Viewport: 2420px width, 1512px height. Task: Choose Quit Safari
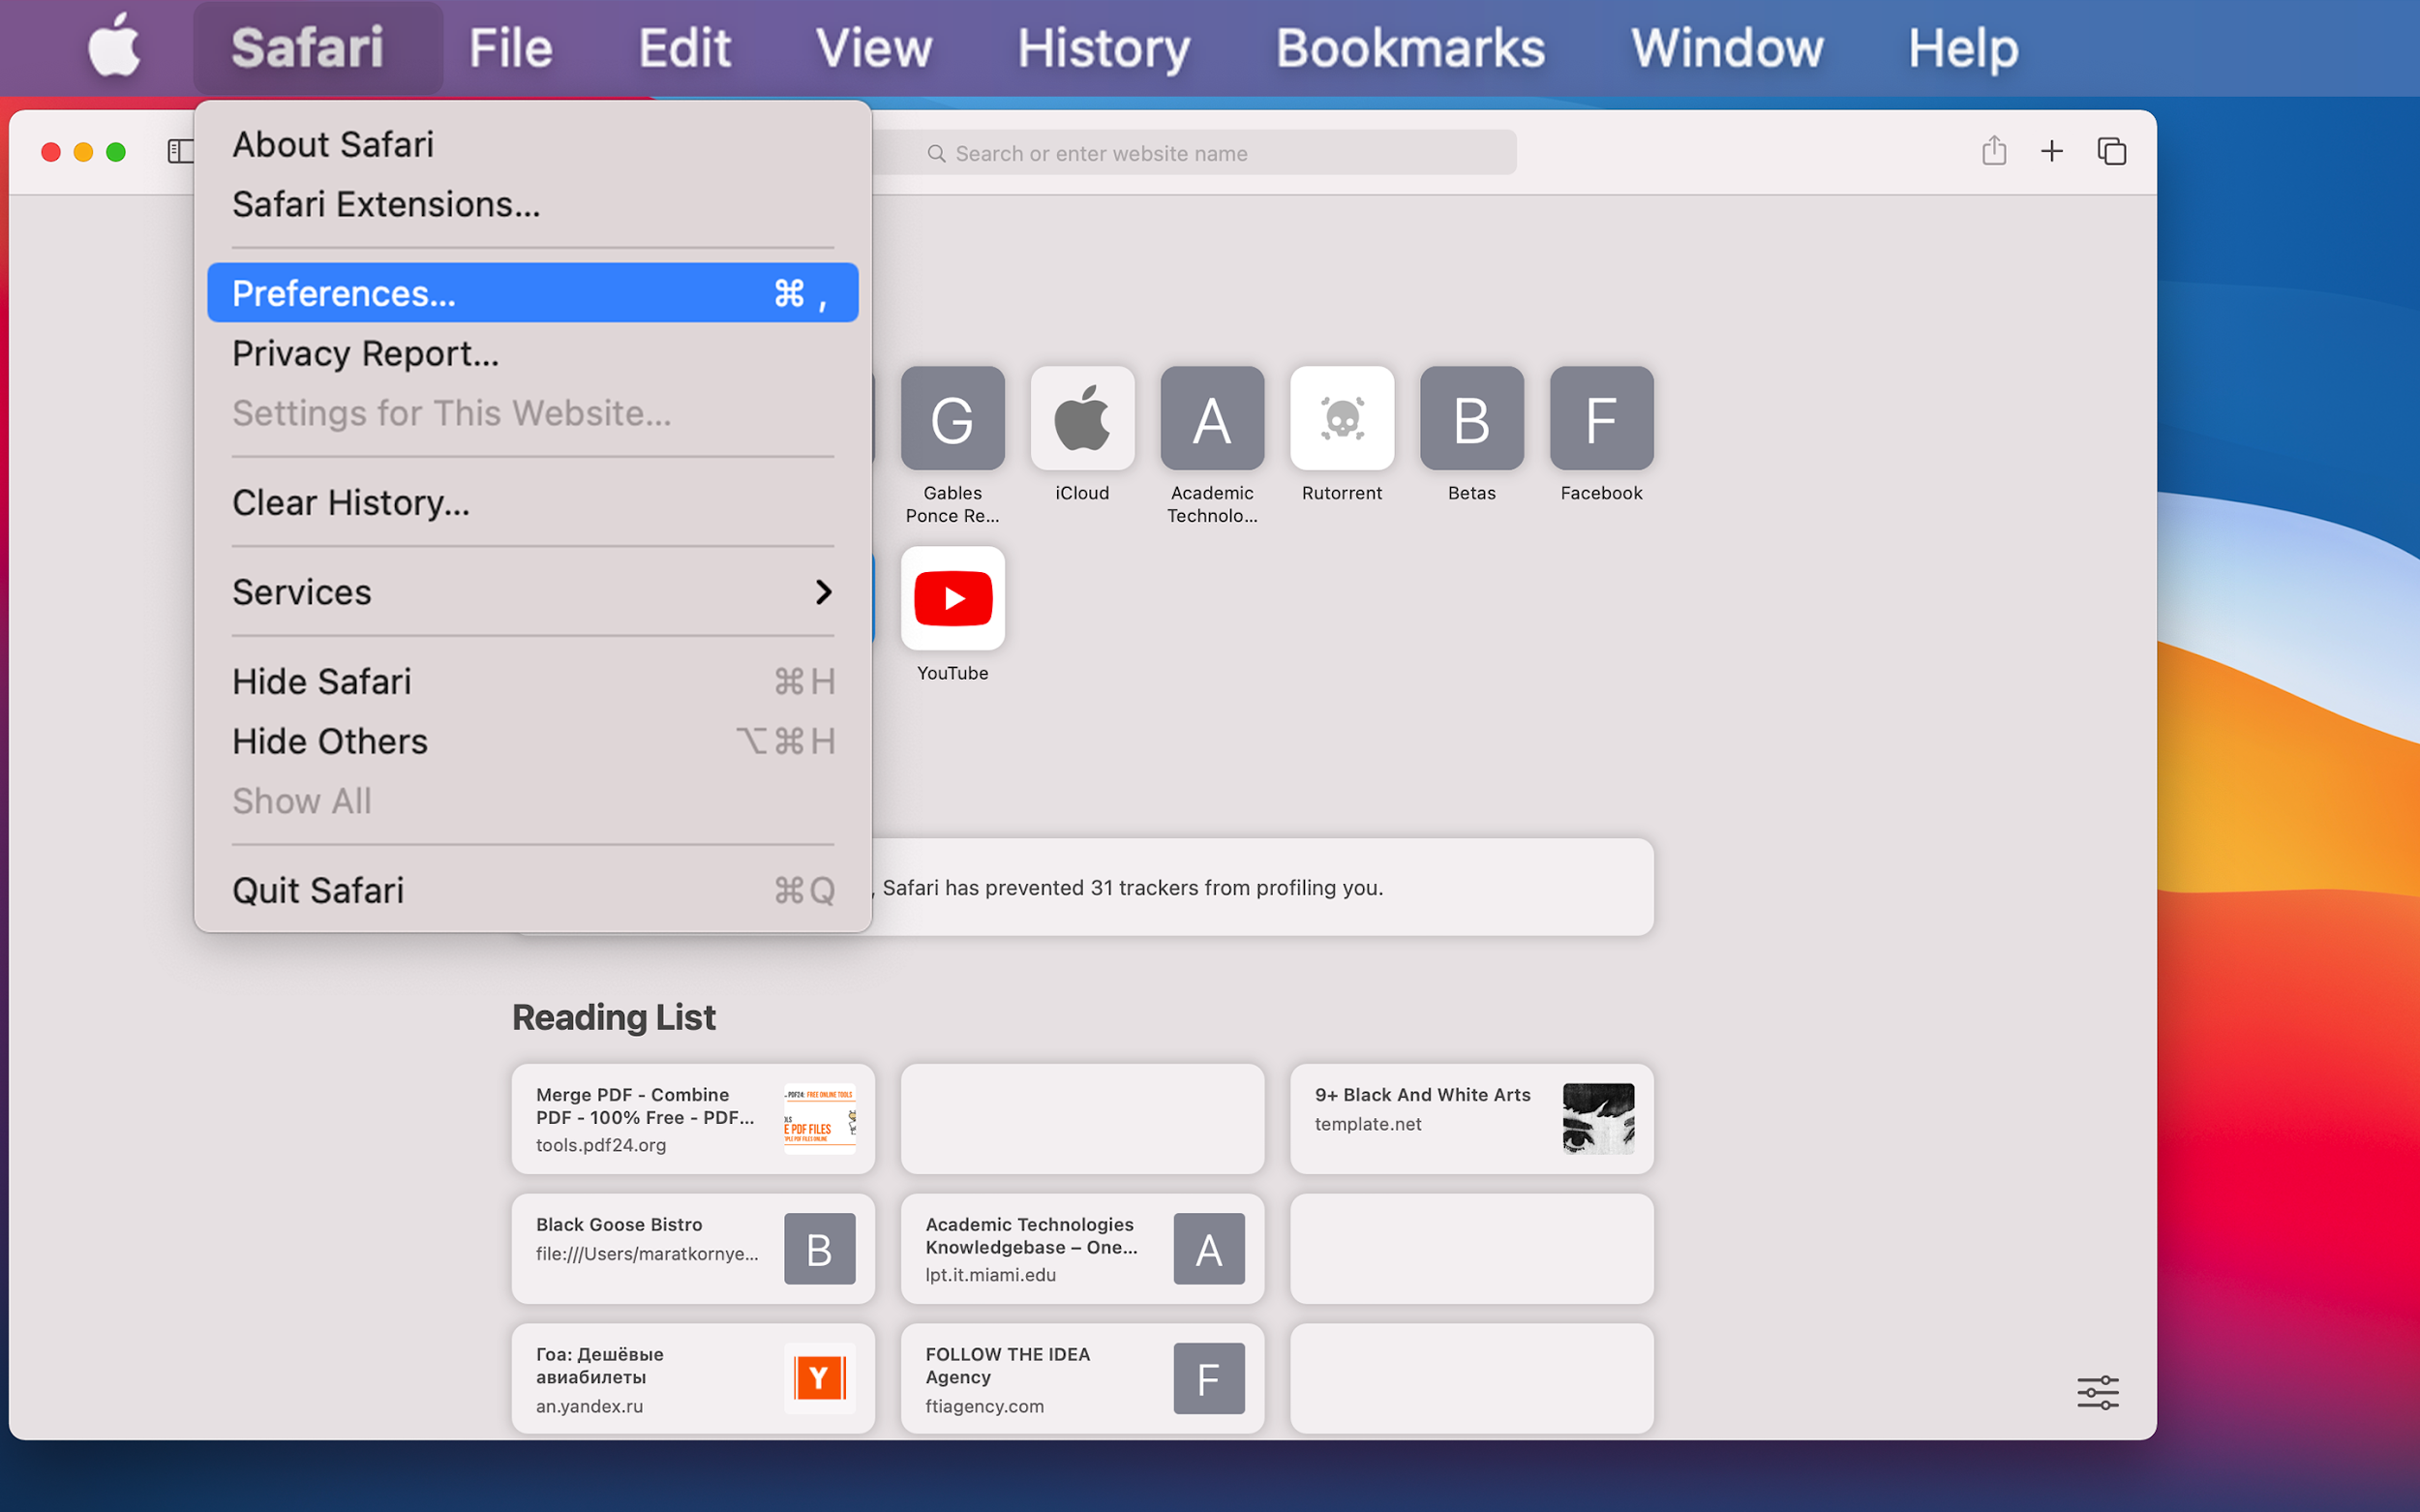click(x=532, y=890)
